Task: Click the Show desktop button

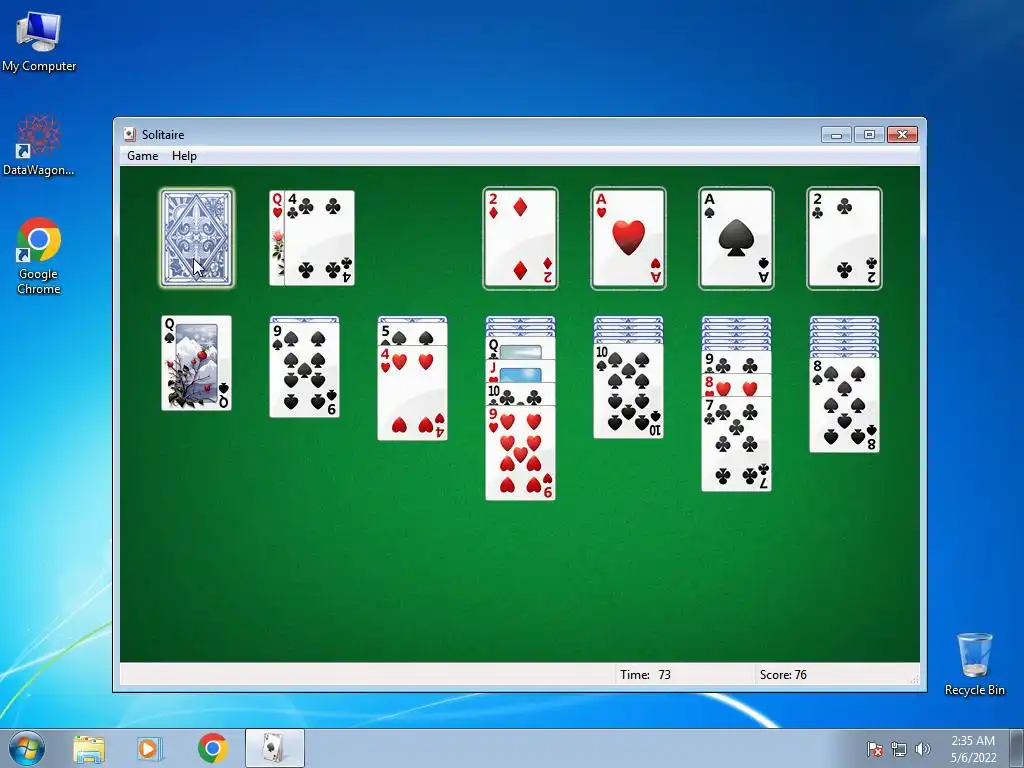Action: coord(1017,748)
